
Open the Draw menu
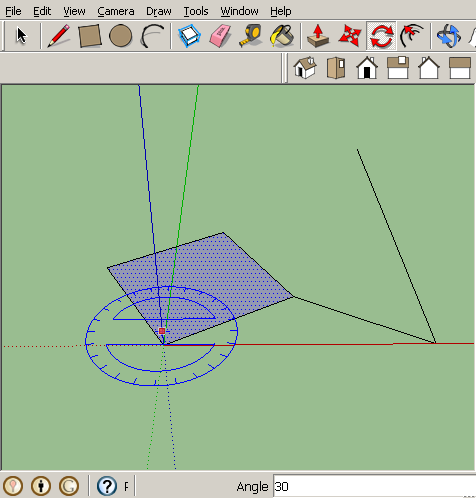pos(159,11)
